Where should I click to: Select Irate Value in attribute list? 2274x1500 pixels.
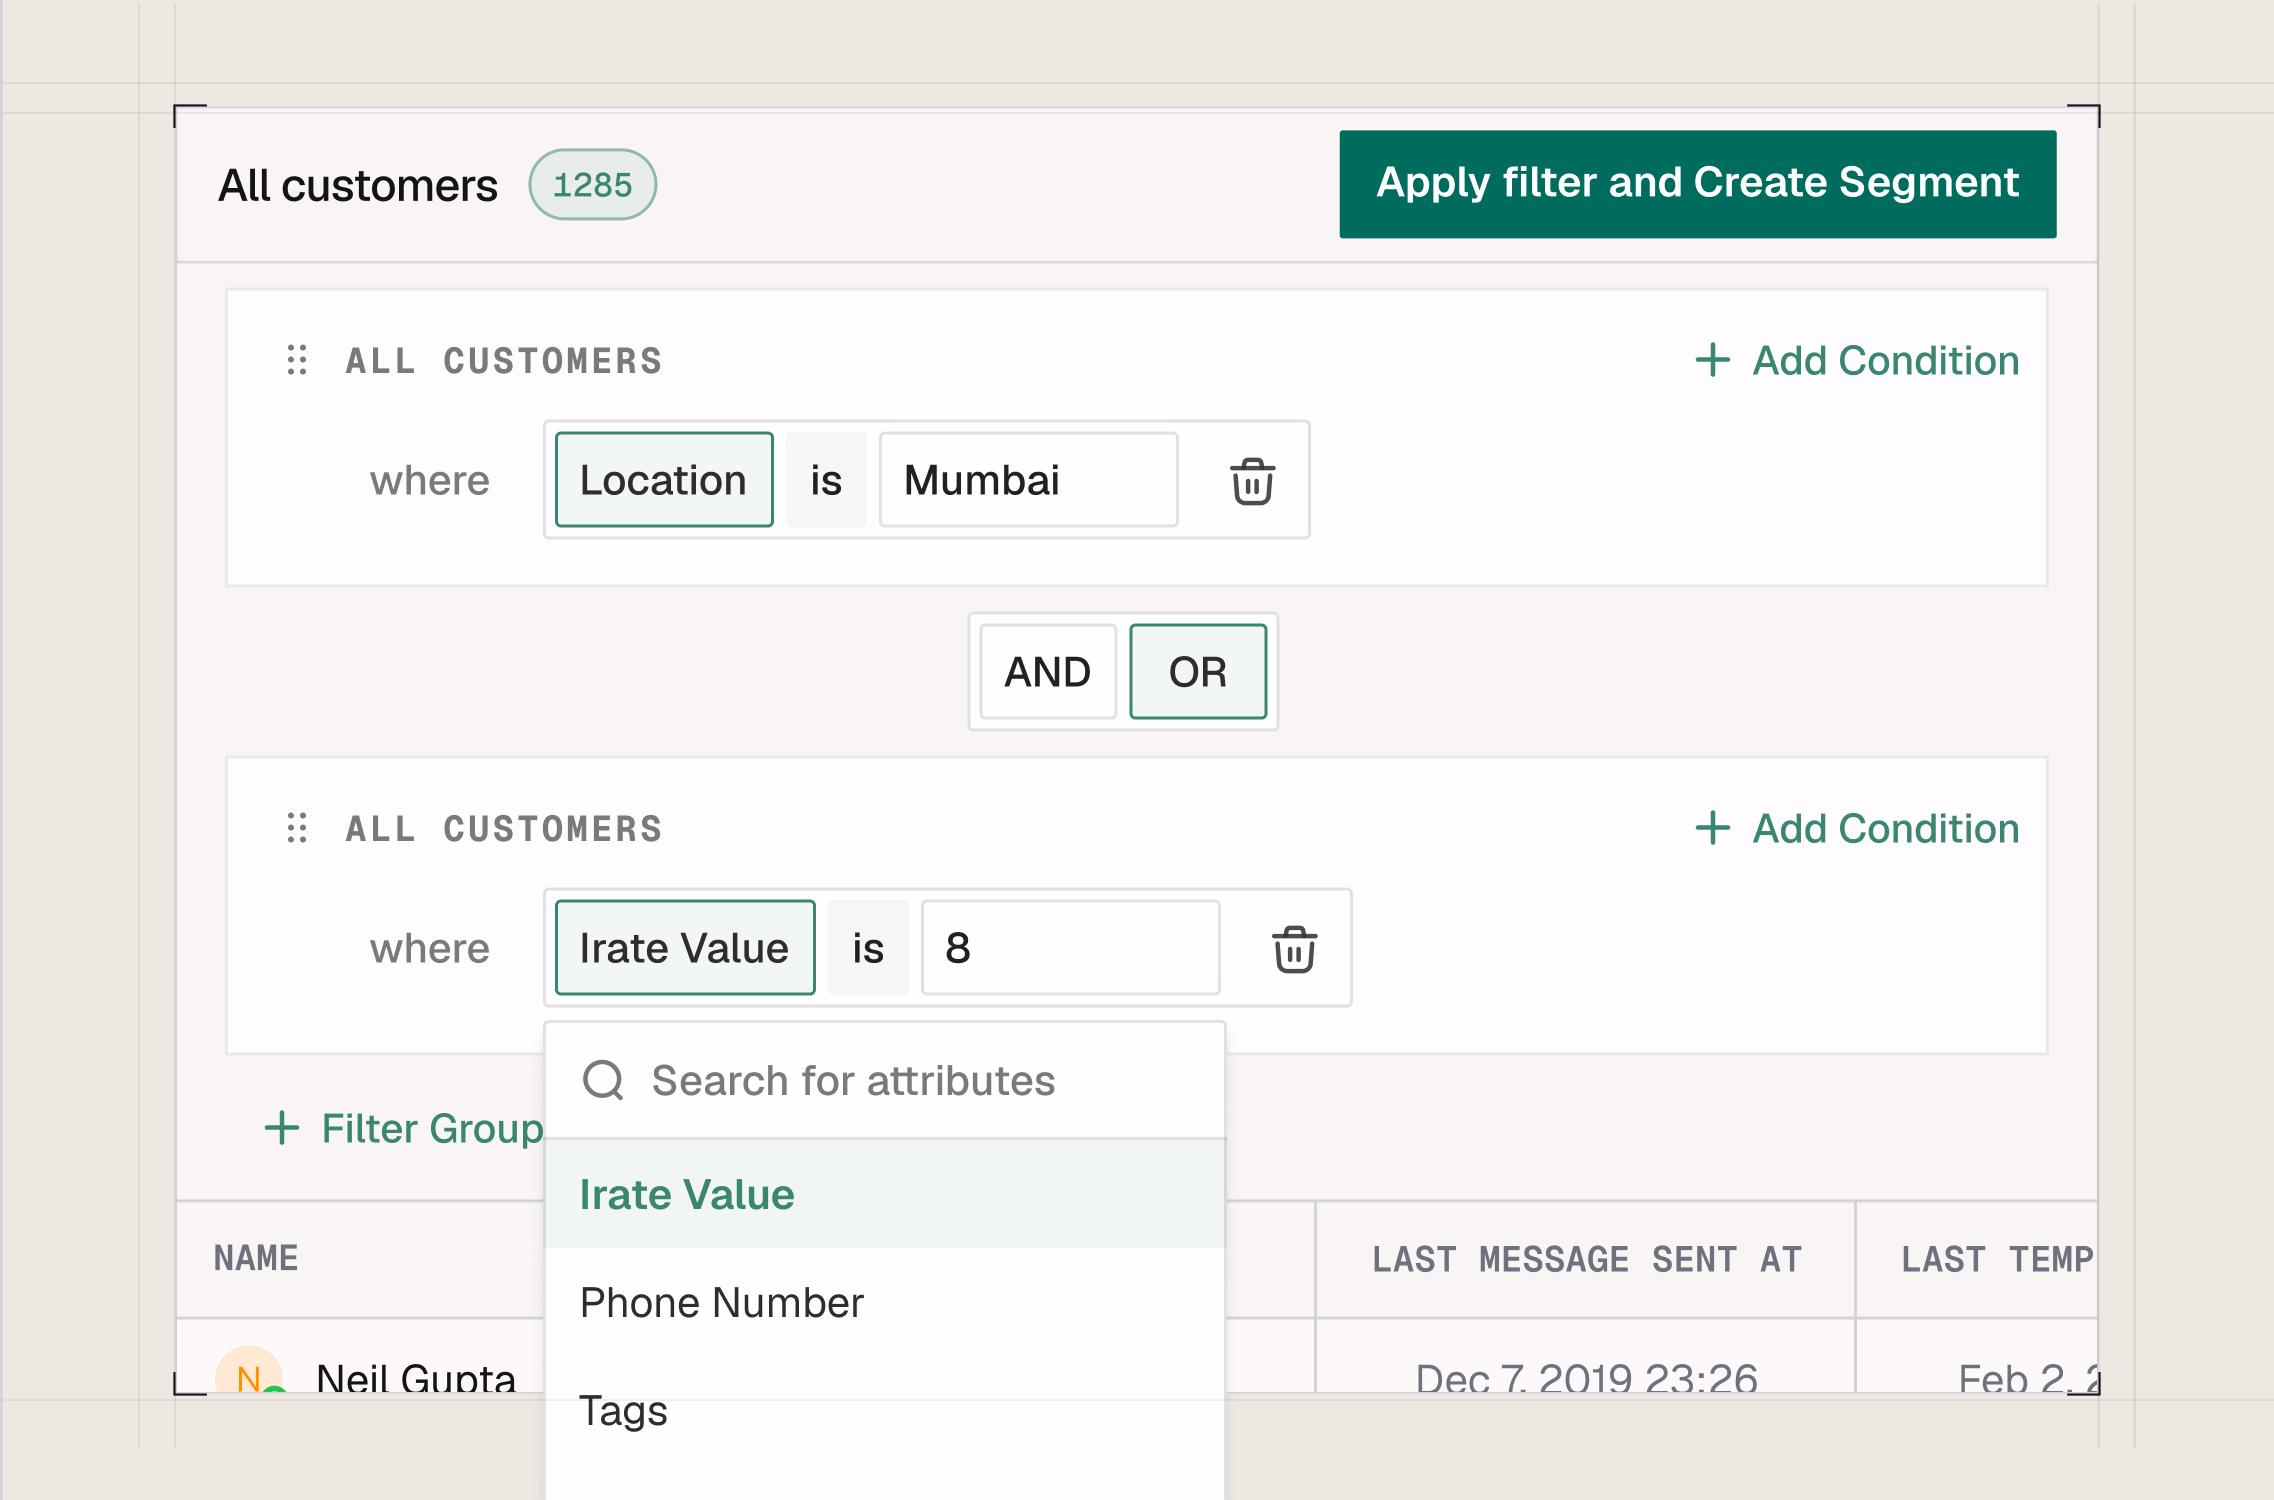(x=687, y=1195)
